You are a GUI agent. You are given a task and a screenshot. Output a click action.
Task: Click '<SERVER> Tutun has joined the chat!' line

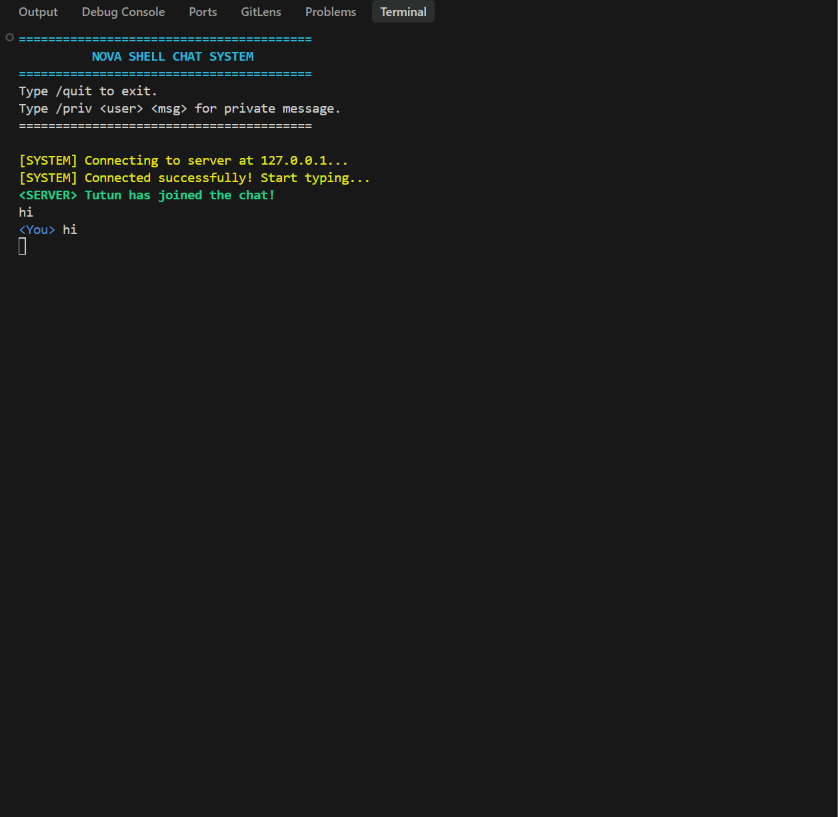(147, 196)
